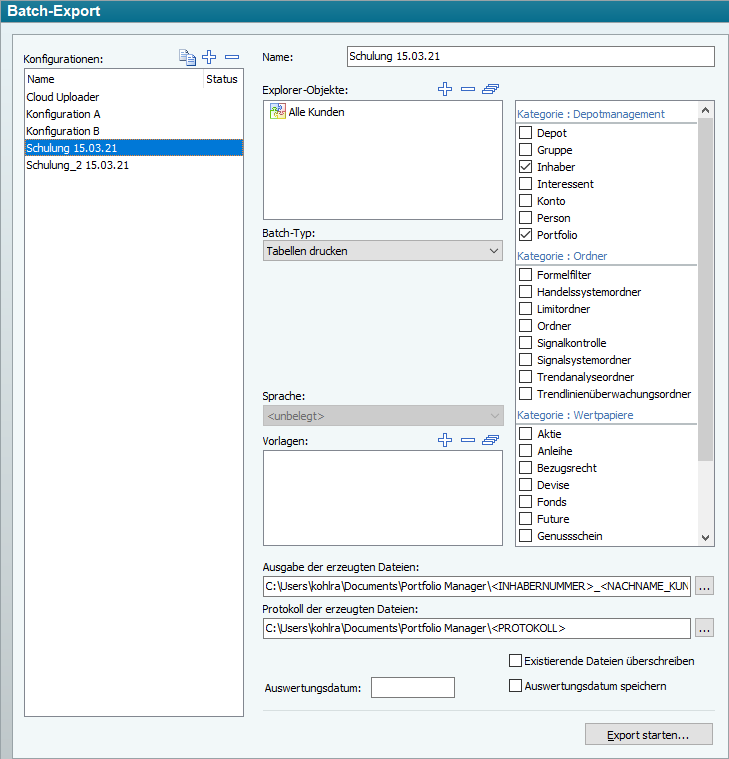Enable the Depot checkbox

(x=525, y=133)
